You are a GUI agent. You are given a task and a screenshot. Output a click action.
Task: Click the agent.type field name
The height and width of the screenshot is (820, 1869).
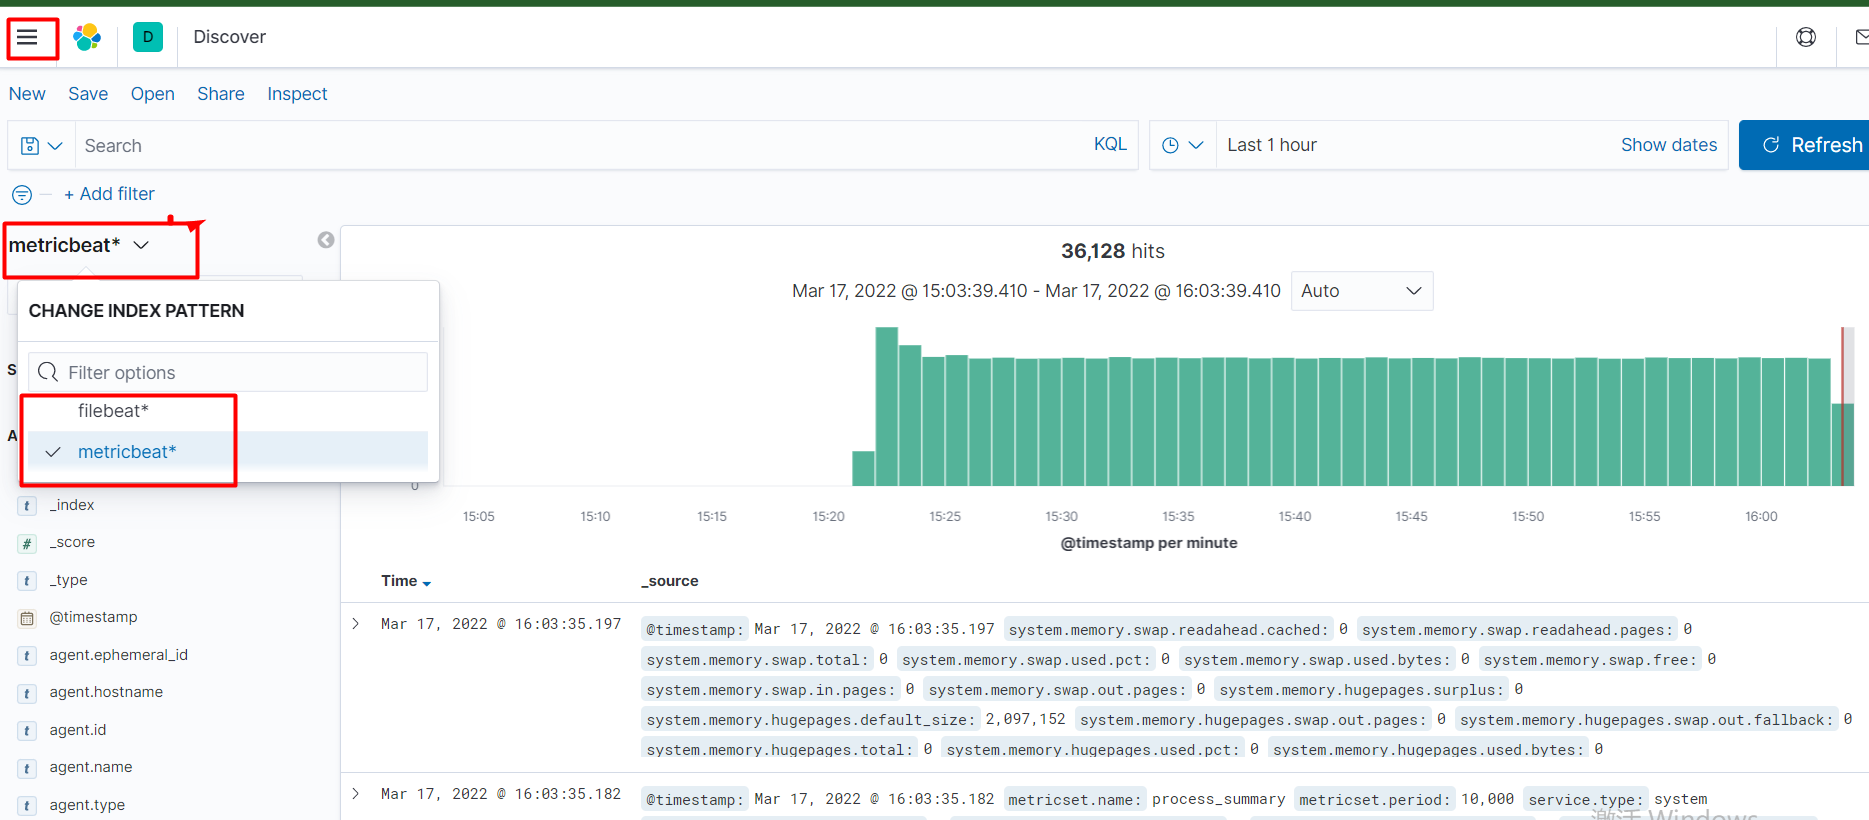[87, 805]
